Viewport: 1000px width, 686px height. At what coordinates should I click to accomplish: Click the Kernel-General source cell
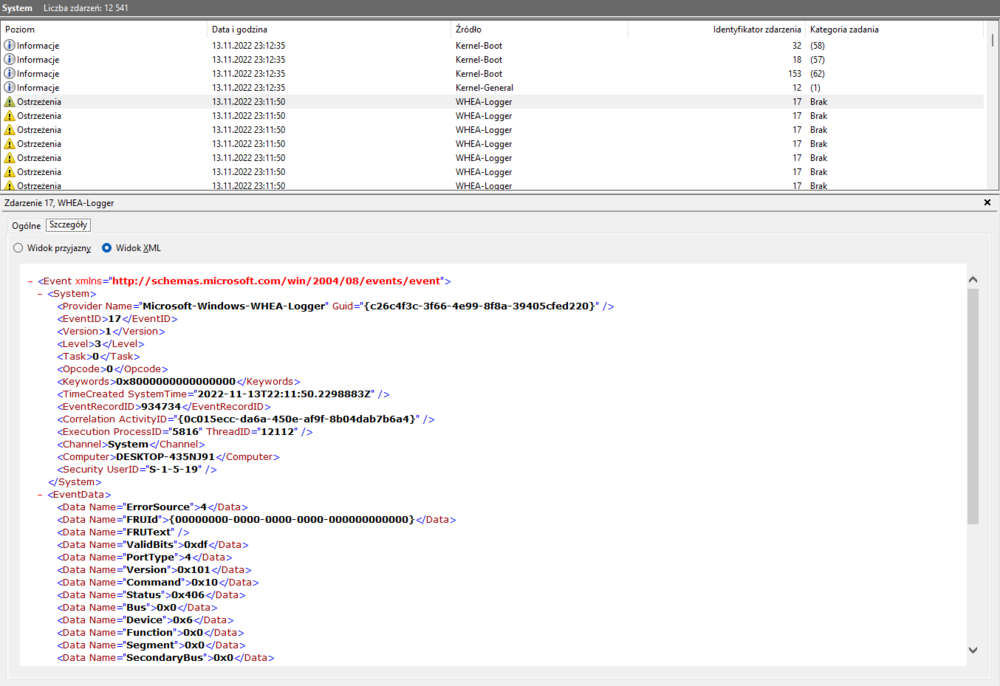coord(484,87)
